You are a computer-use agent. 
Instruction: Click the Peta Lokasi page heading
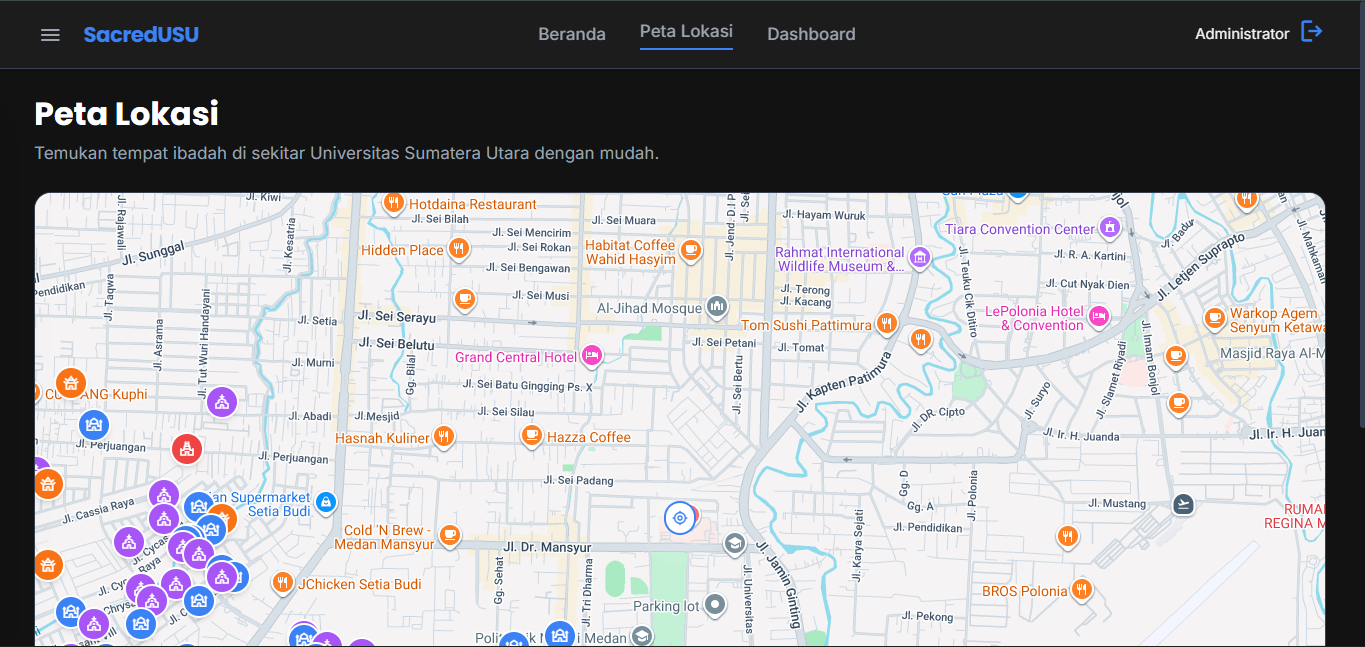point(126,114)
